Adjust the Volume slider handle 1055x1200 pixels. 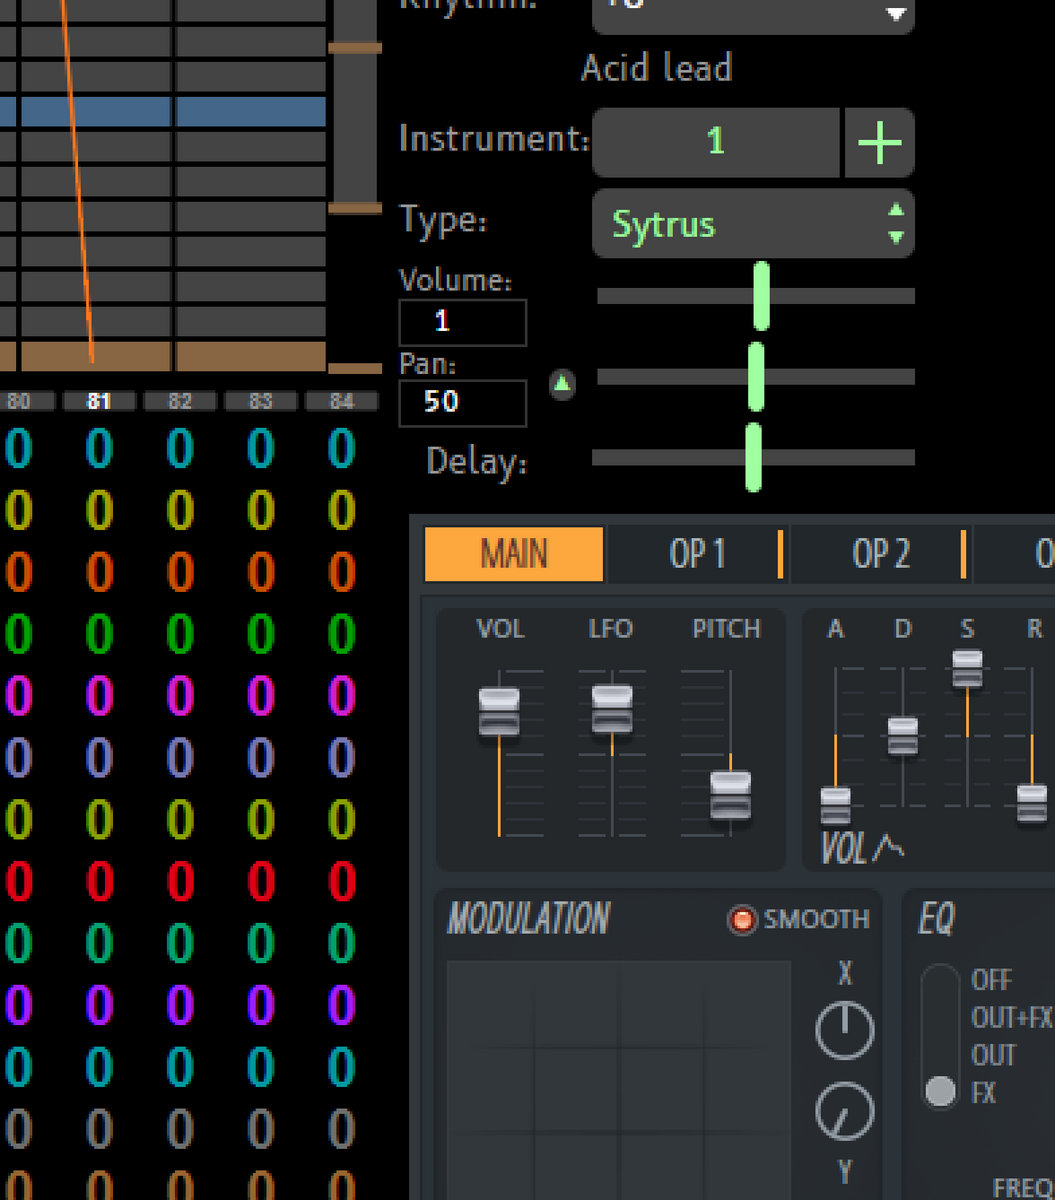(761, 296)
